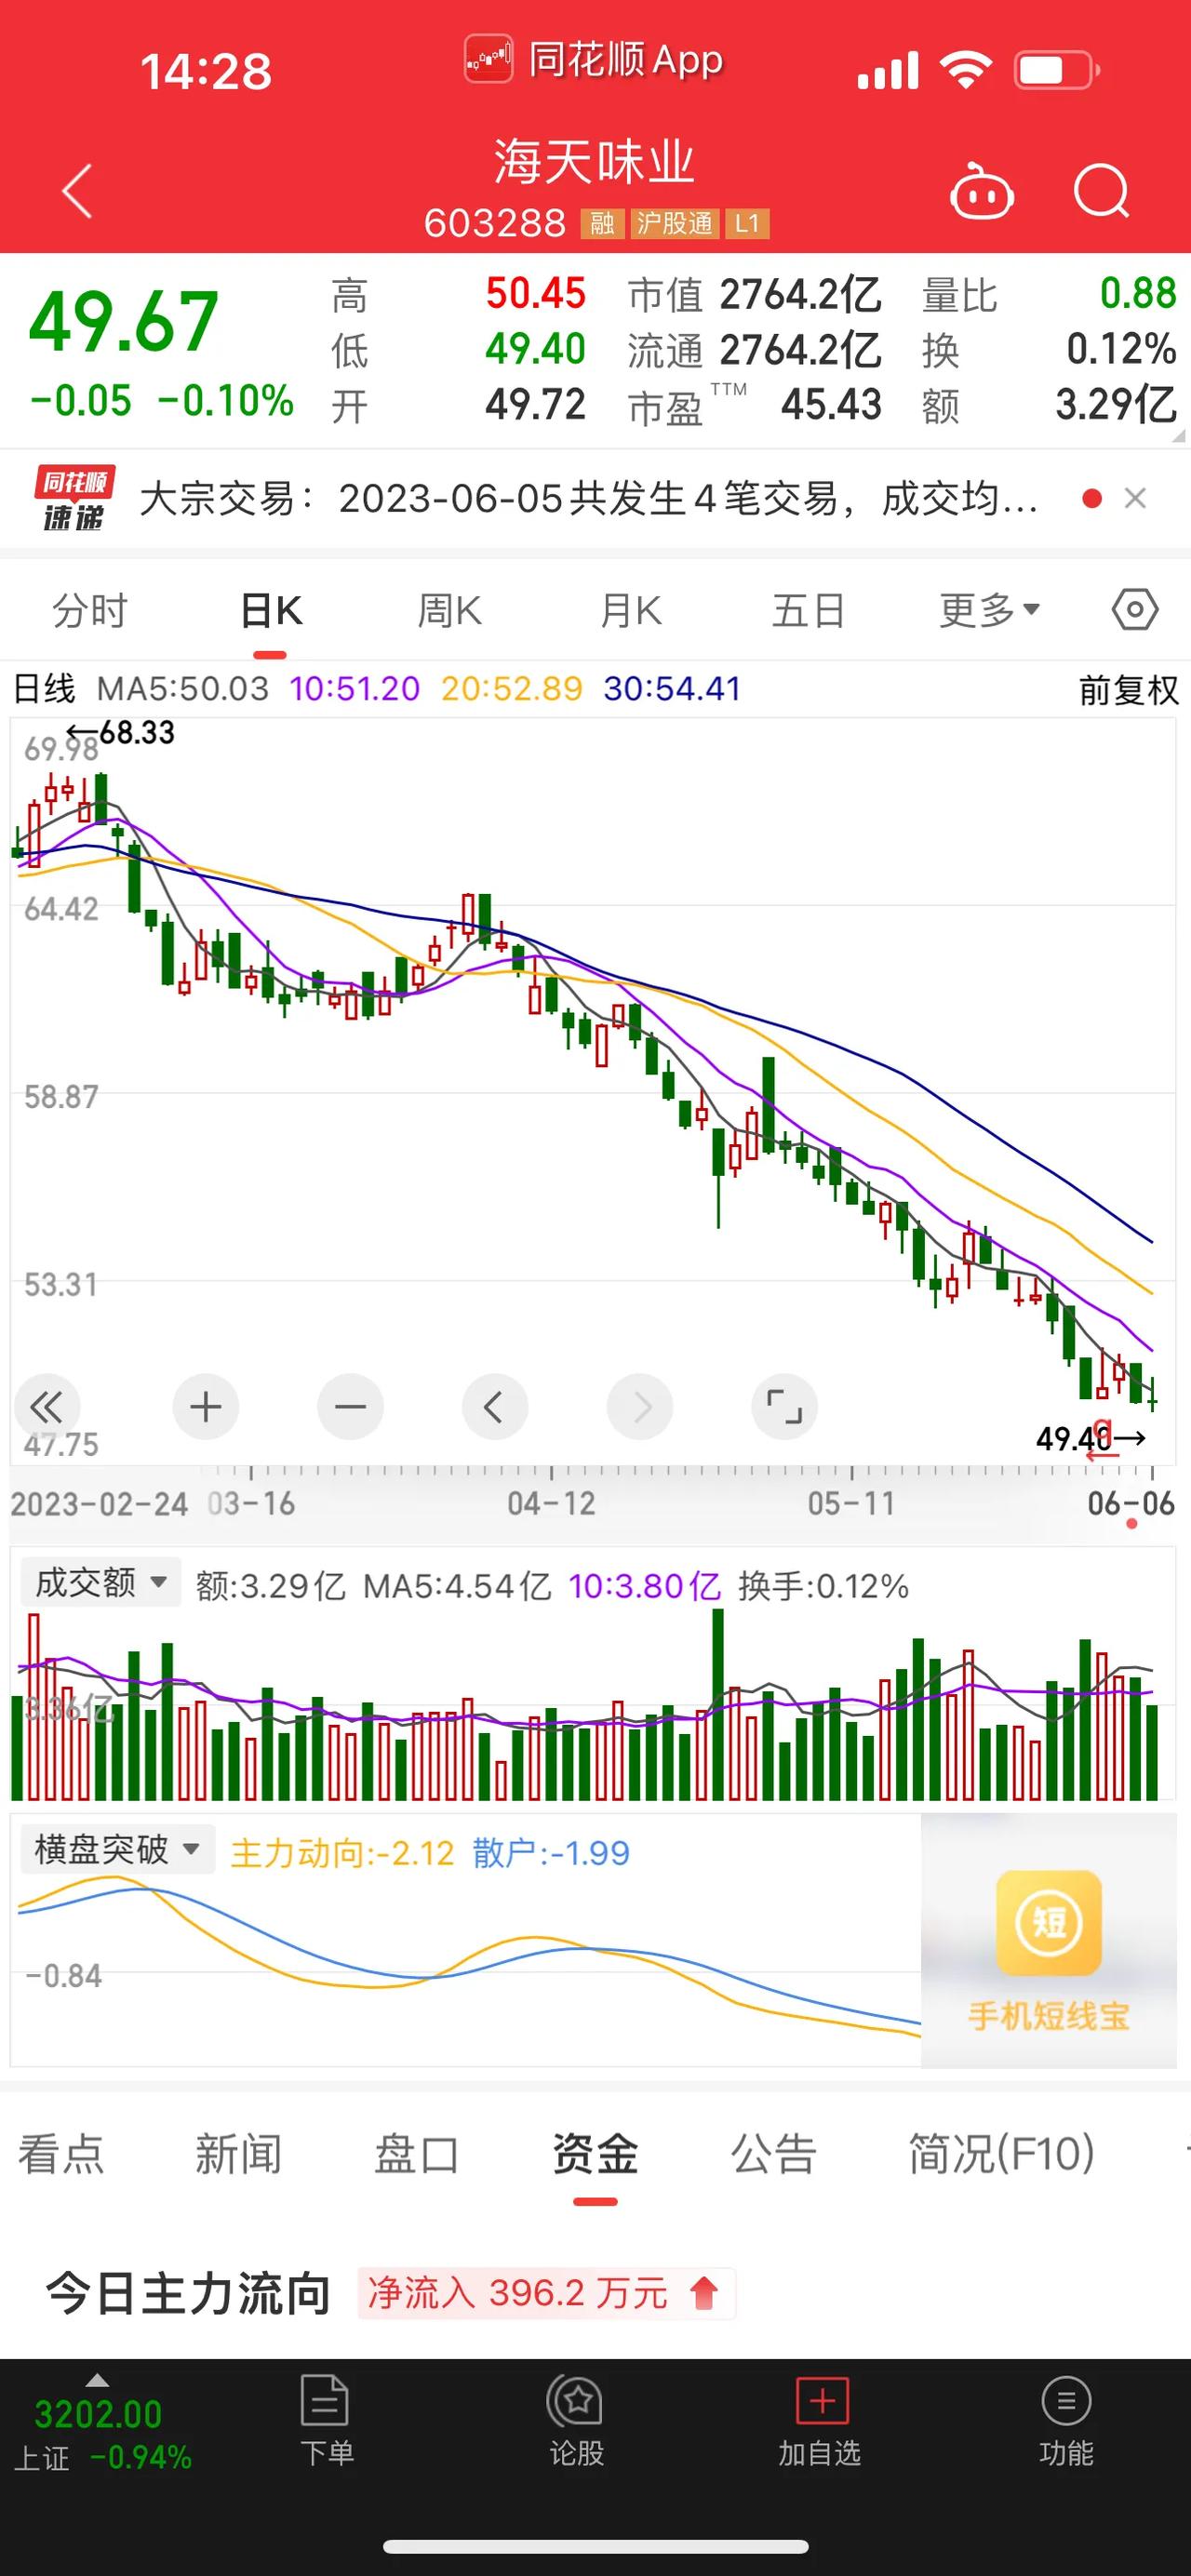This screenshot has height=2576, width=1191.
Task: Open the 公告 tab
Action: tap(773, 2153)
